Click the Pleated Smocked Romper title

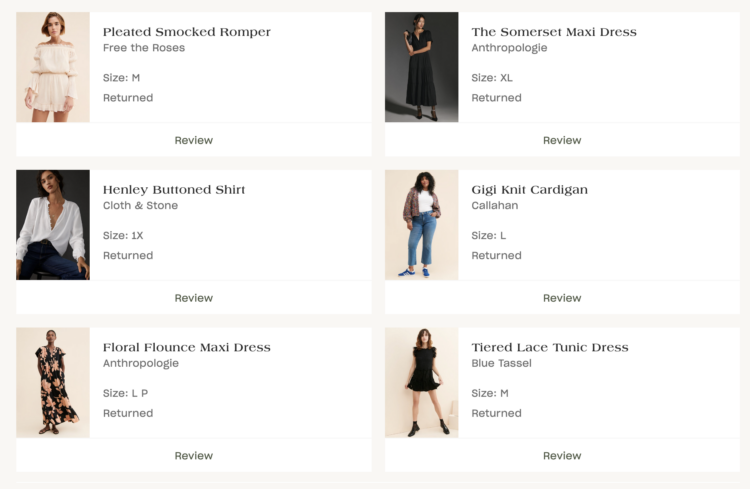coord(186,32)
